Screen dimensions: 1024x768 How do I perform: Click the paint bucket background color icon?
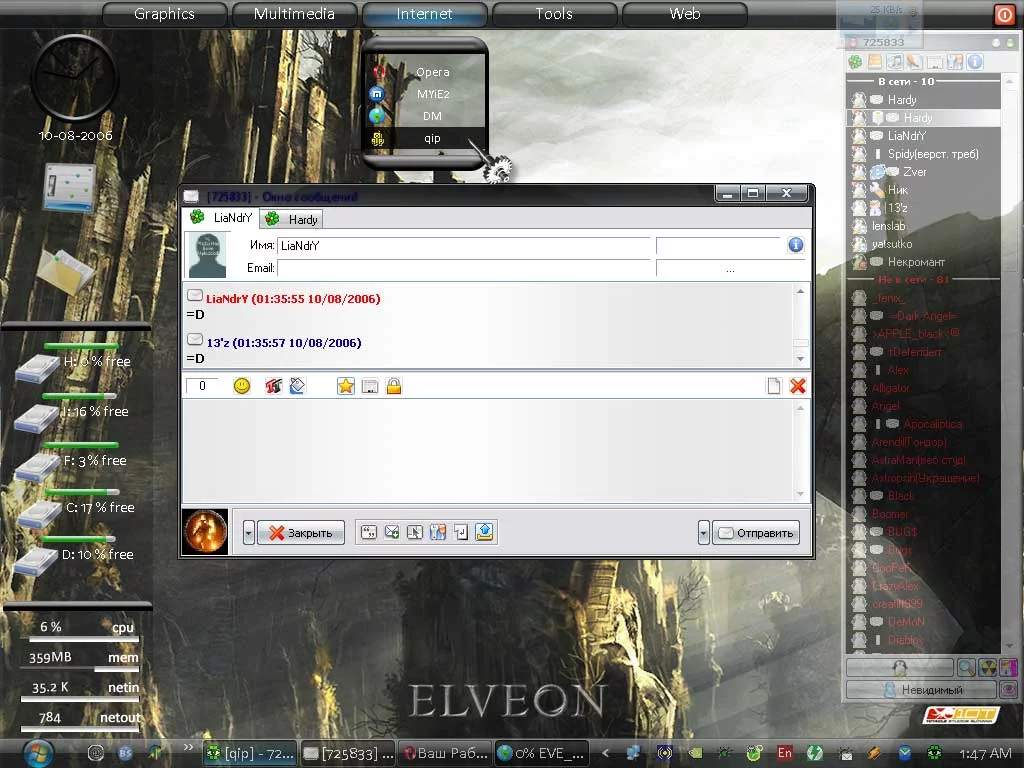(x=297, y=386)
